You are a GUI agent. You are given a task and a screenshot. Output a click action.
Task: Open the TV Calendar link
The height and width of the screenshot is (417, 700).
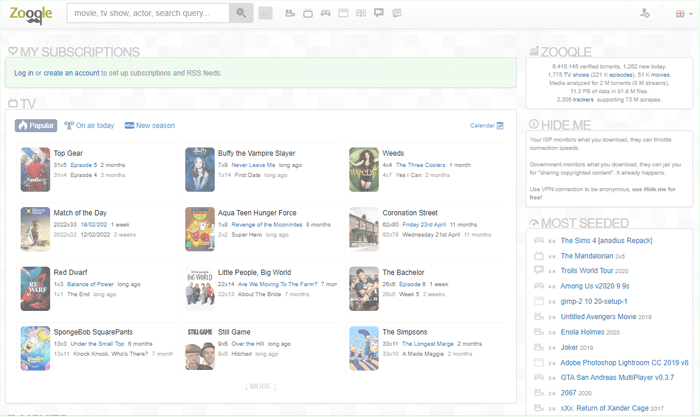click(x=487, y=125)
